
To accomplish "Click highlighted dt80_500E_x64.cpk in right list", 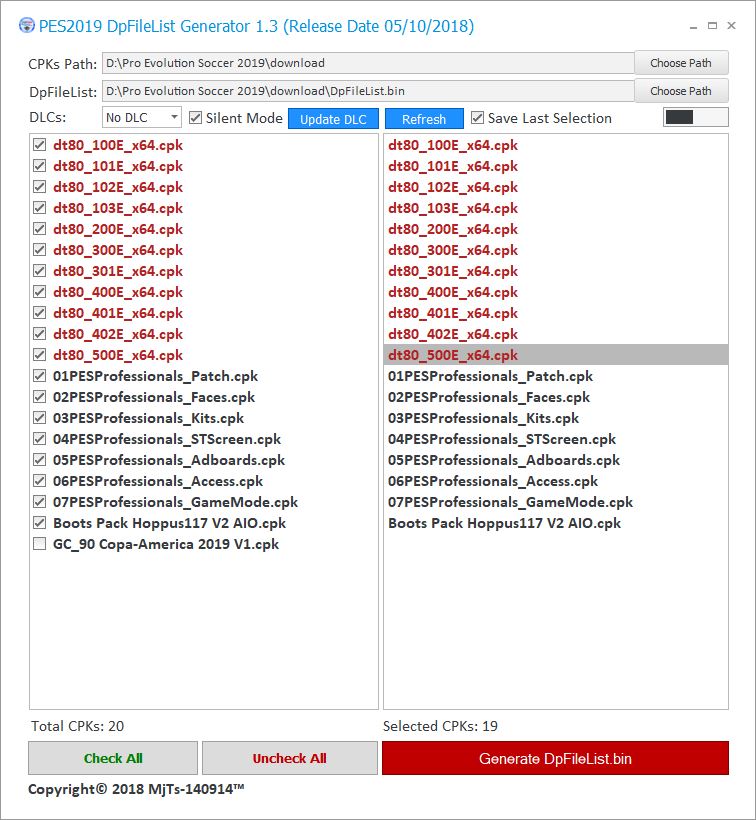I will pos(556,355).
